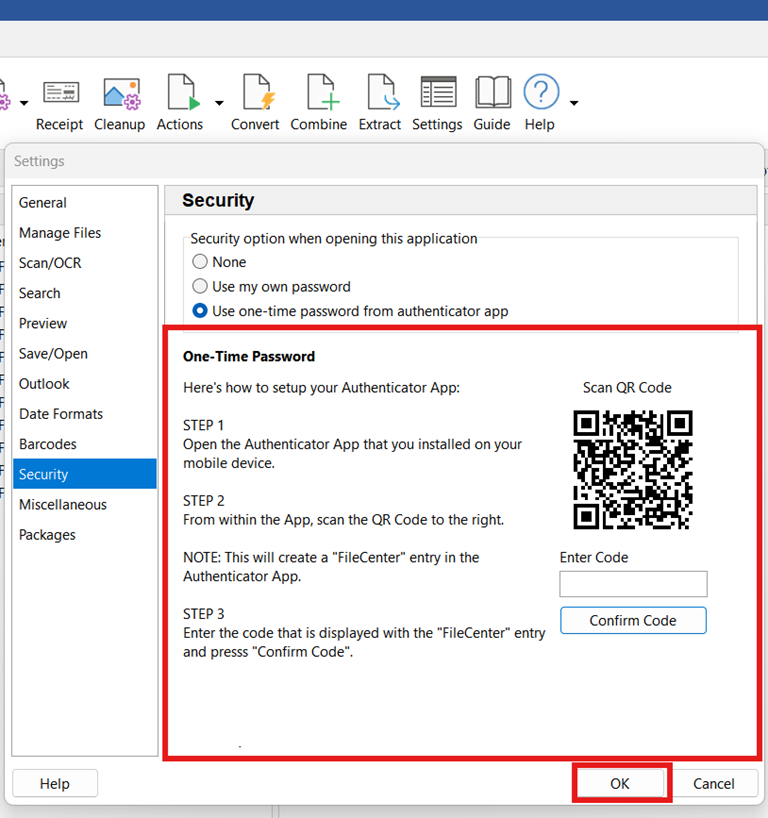Select one-time password from authenticator app
The image size is (768, 818).
(x=200, y=311)
